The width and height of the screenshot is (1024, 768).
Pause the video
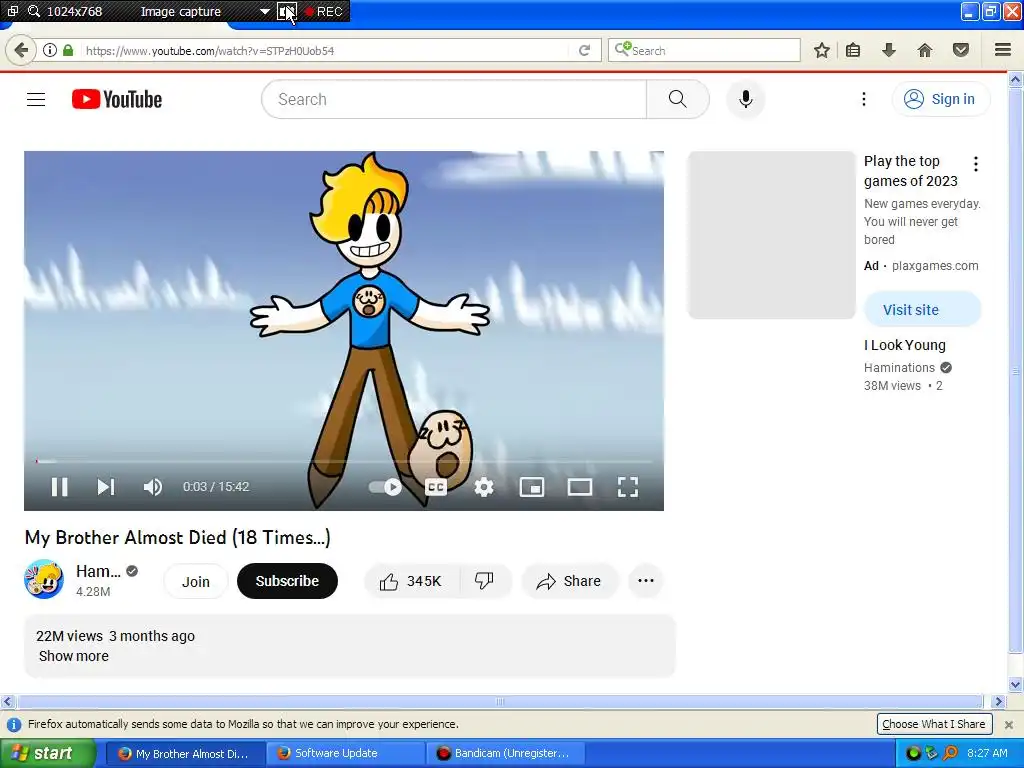point(59,487)
